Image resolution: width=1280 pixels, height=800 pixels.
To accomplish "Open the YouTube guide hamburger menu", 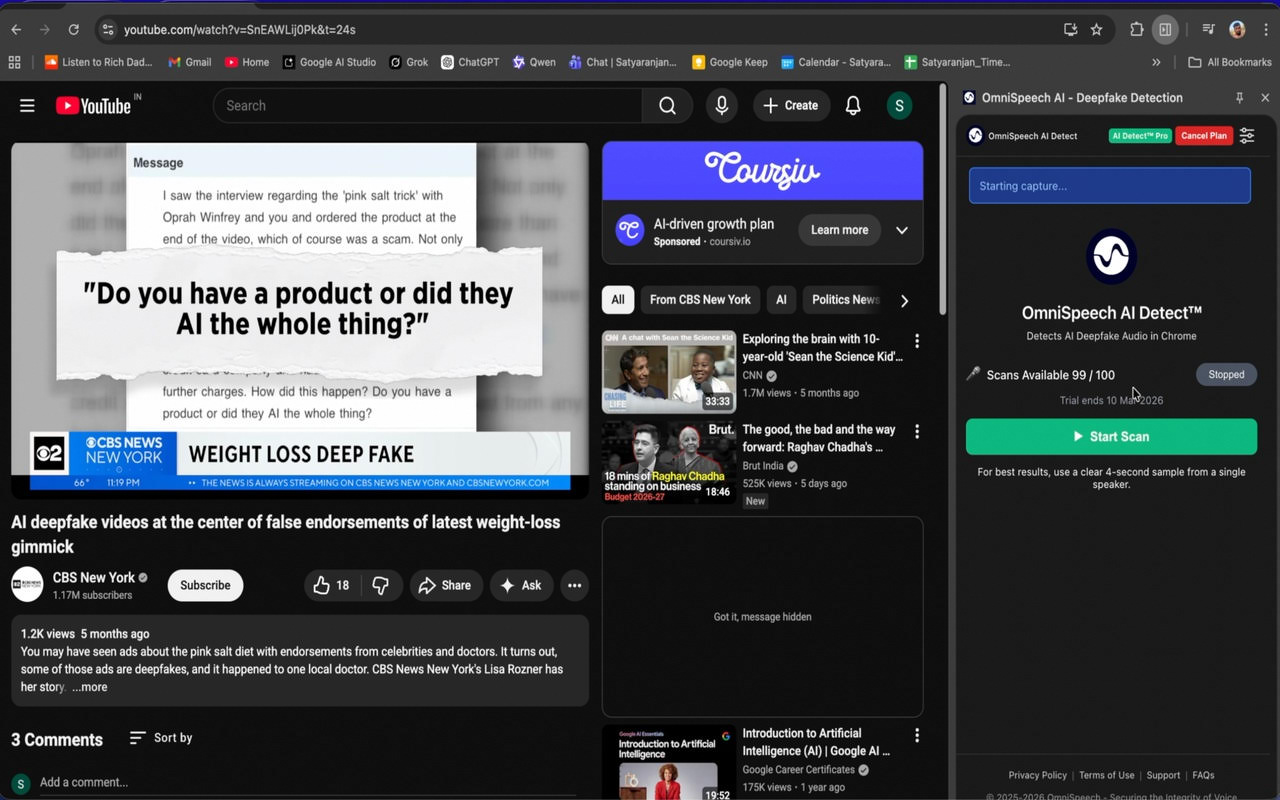I will click(x=27, y=105).
